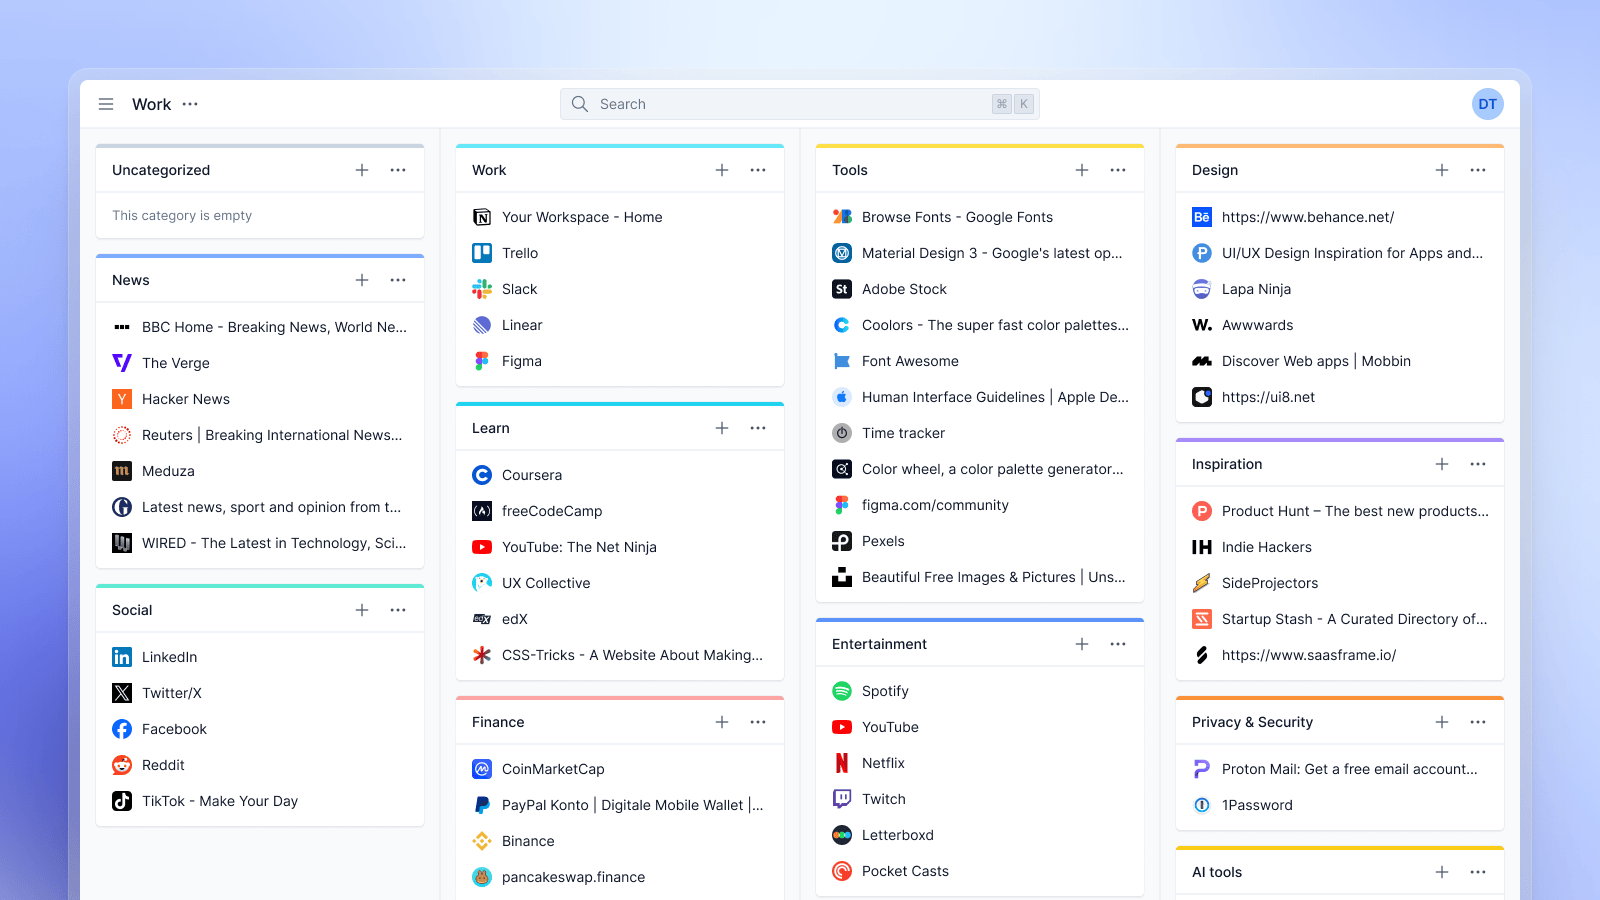Open the Social category options menu
Viewport: 1600px width, 900px height.
tap(398, 610)
